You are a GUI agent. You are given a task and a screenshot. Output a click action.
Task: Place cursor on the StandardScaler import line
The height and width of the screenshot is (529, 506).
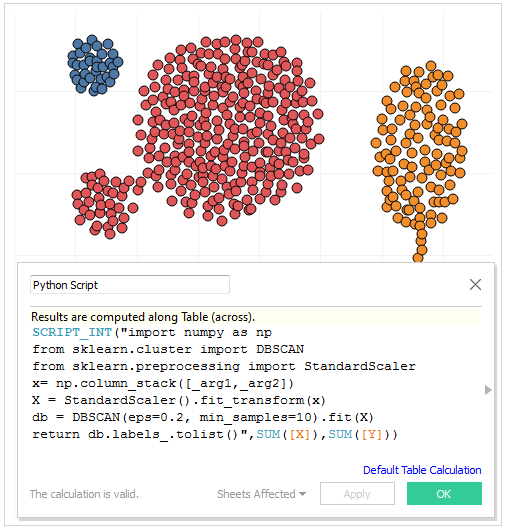click(224, 366)
